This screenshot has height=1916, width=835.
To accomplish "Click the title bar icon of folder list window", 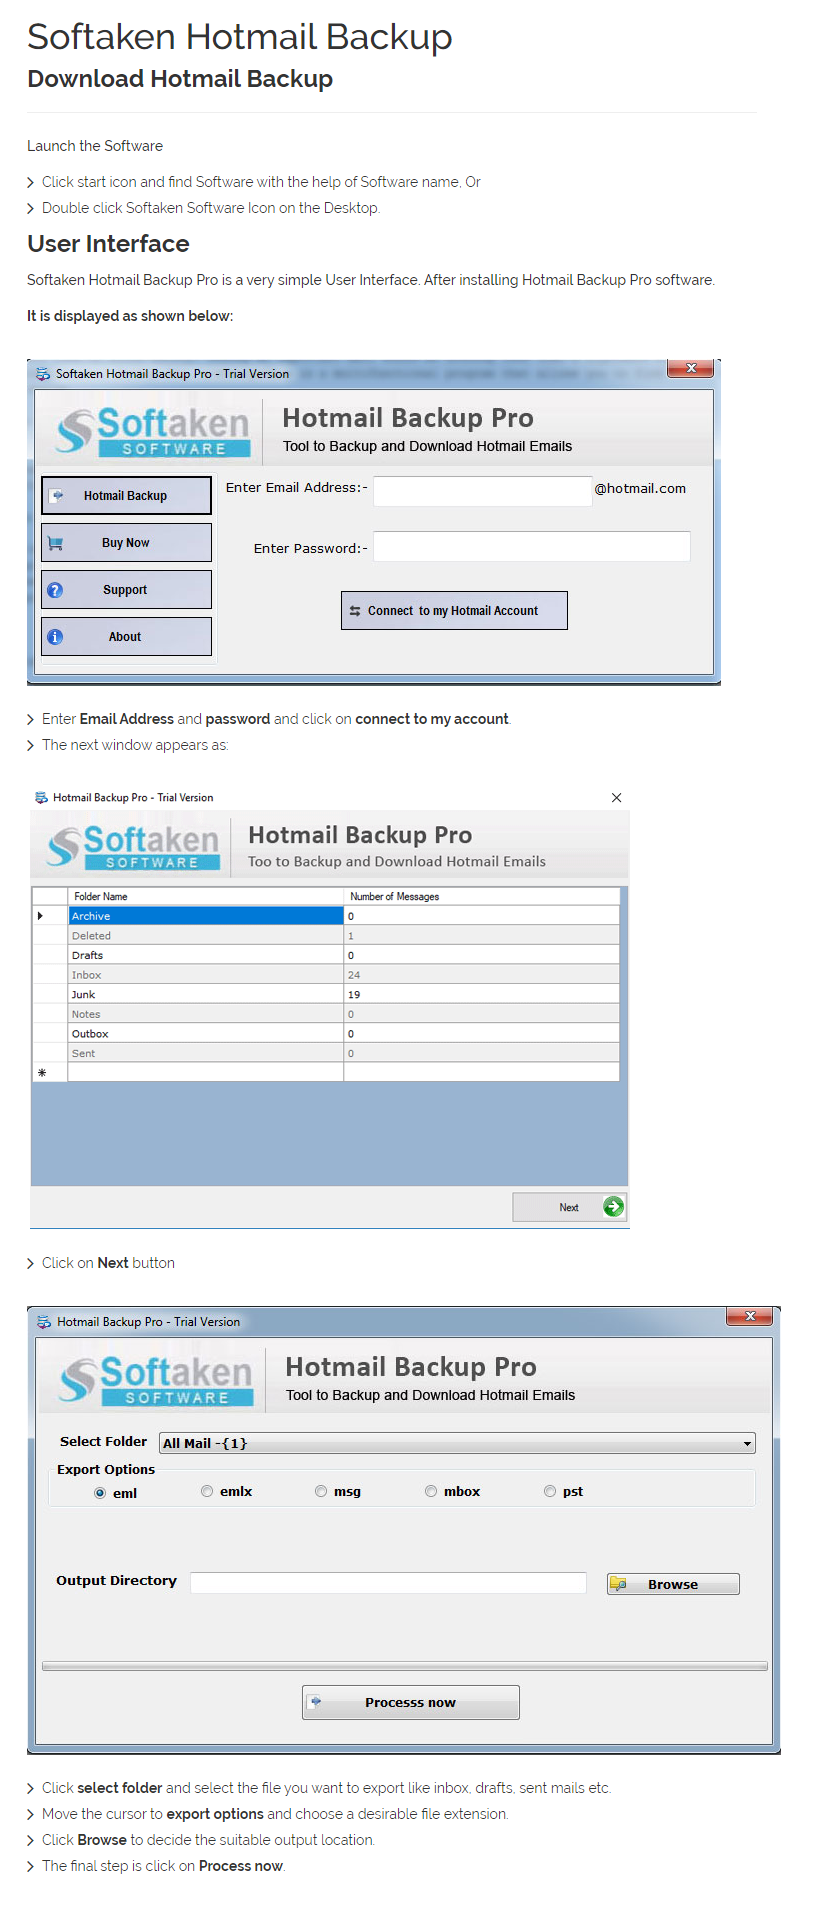I will (x=41, y=797).
